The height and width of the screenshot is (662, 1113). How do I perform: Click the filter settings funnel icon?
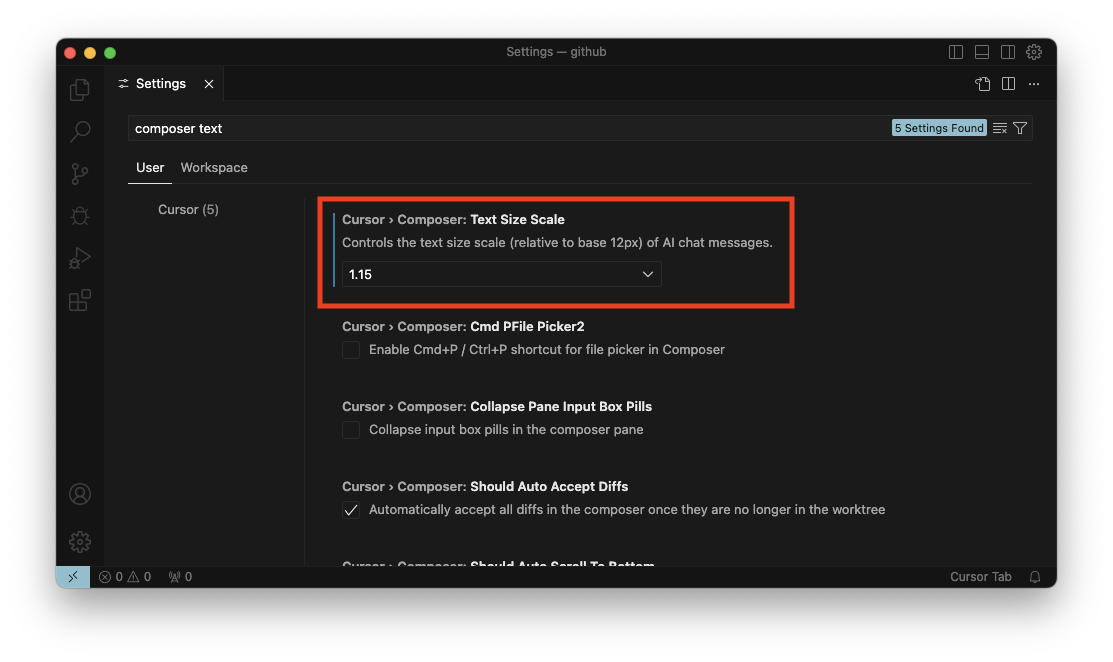1020,128
